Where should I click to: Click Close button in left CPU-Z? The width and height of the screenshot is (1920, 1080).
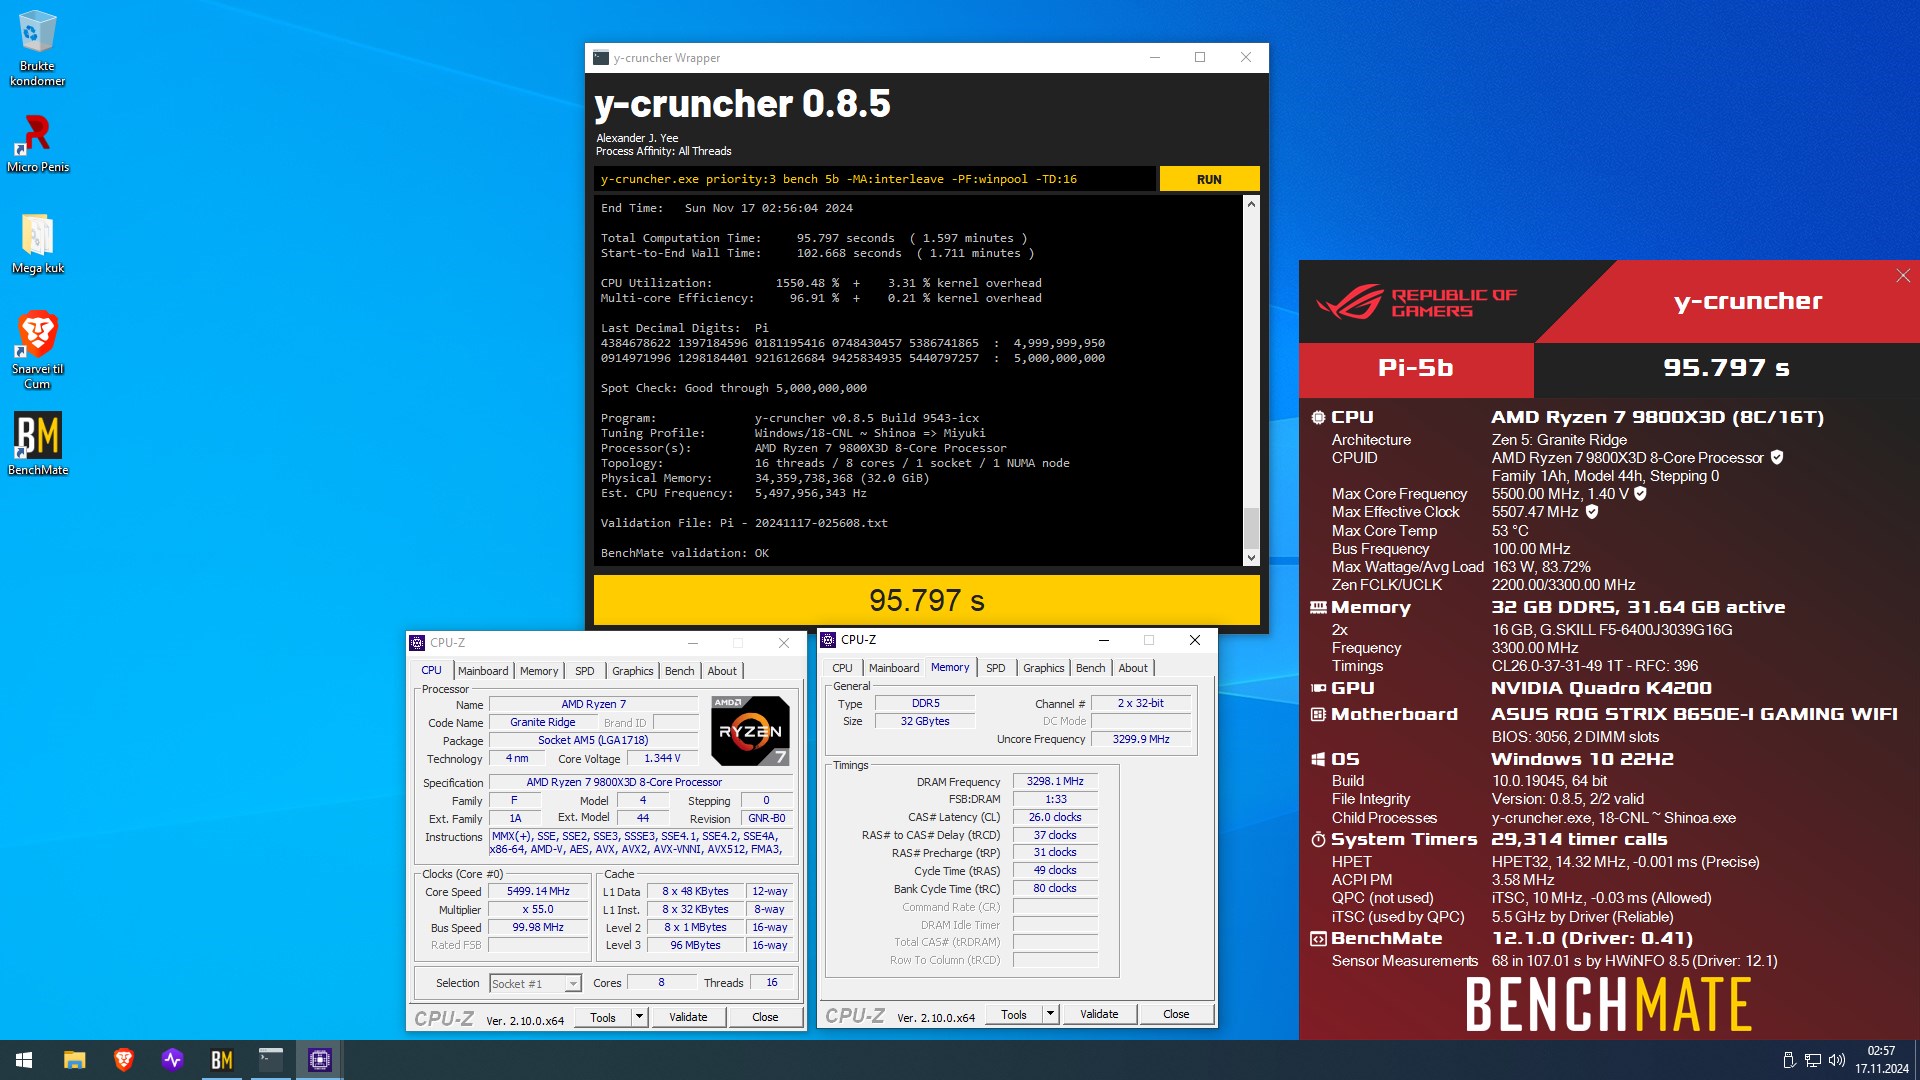click(765, 1017)
